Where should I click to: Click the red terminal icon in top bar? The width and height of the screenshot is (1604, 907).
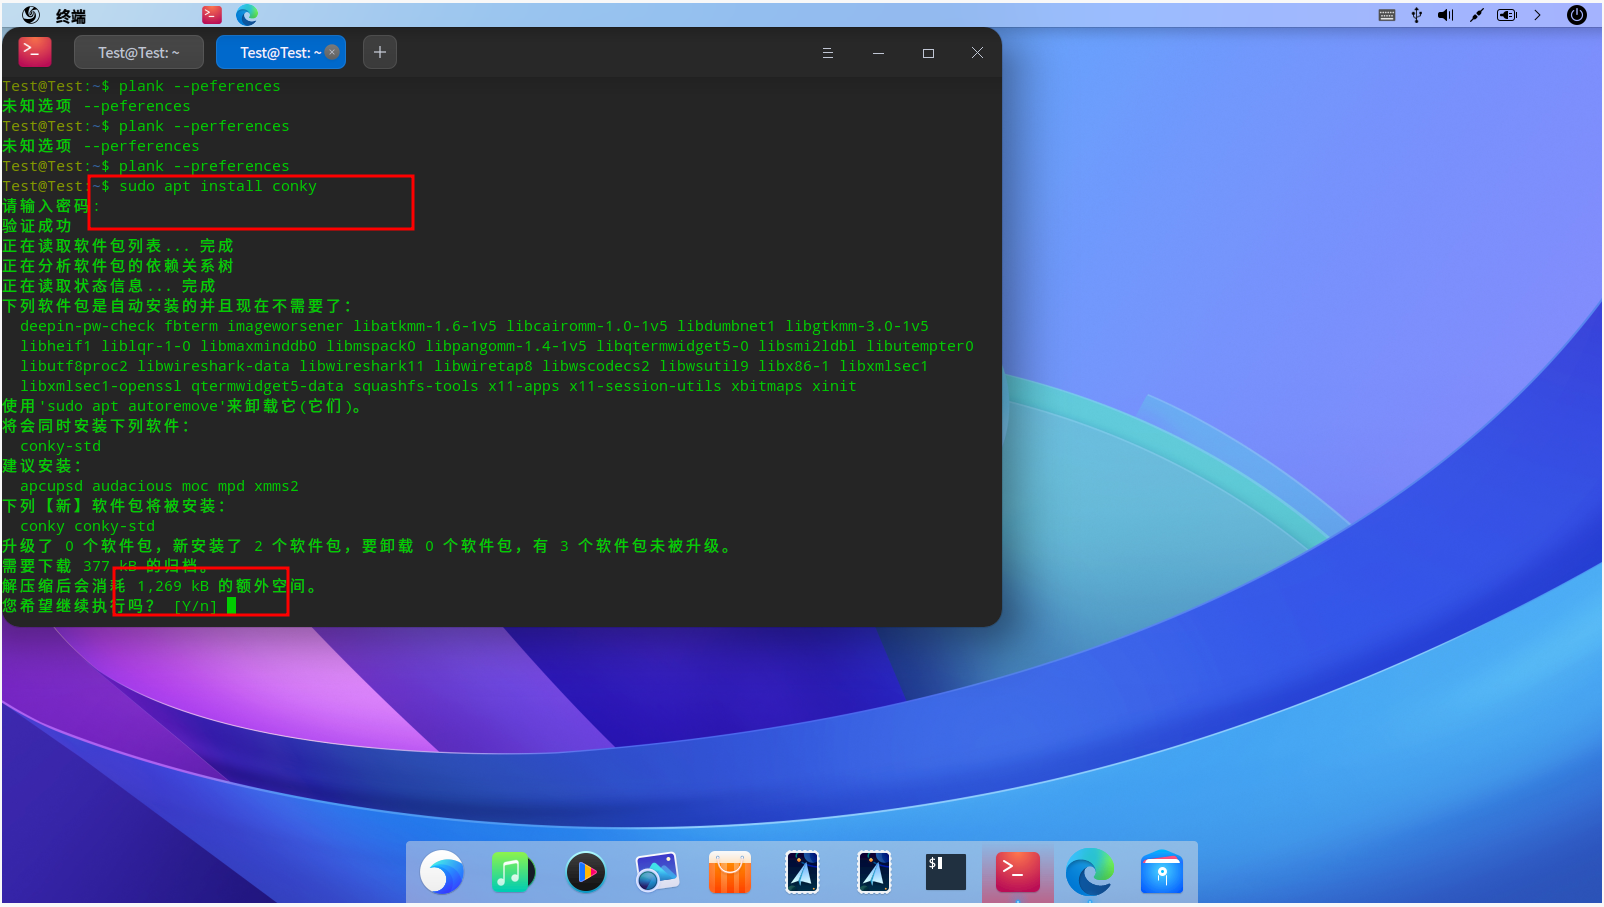pyautogui.click(x=212, y=14)
